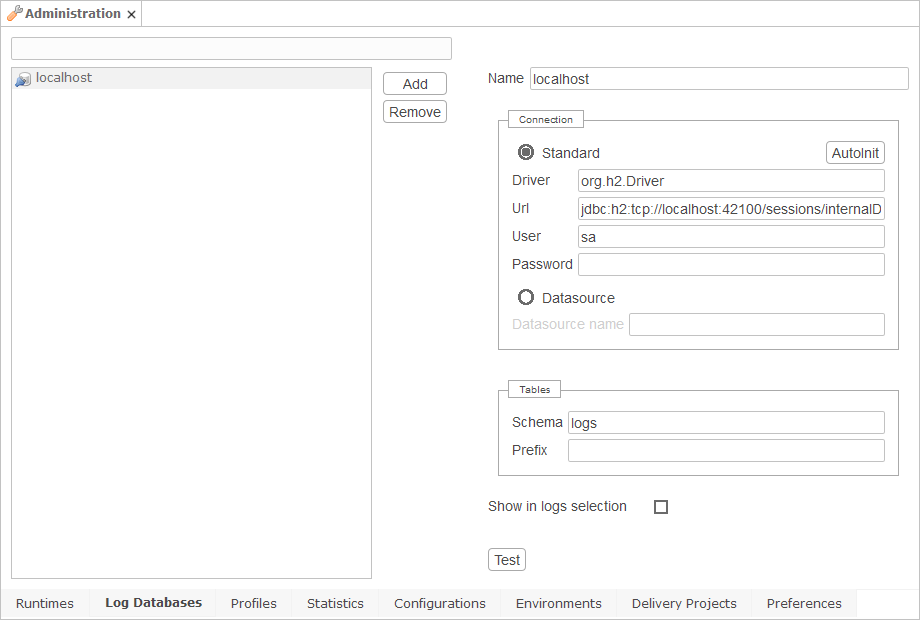
Task: Click the AutoInit button
Action: click(855, 152)
